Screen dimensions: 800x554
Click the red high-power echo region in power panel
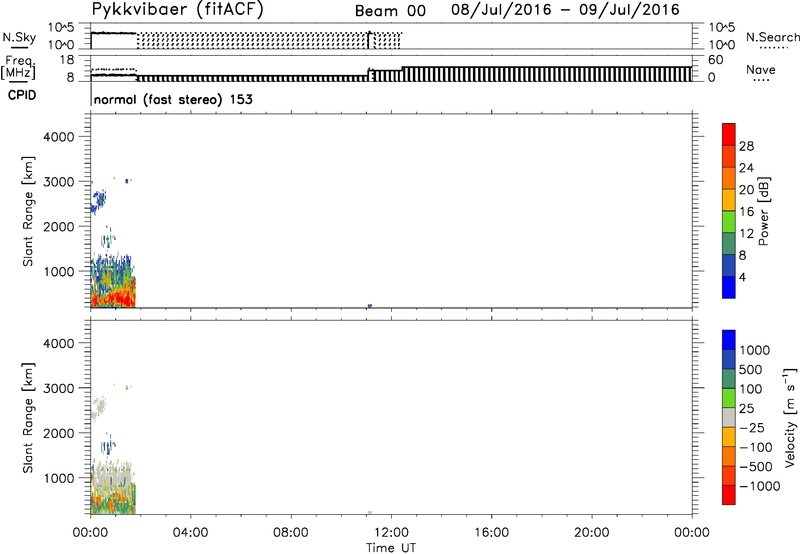coord(111,297)
